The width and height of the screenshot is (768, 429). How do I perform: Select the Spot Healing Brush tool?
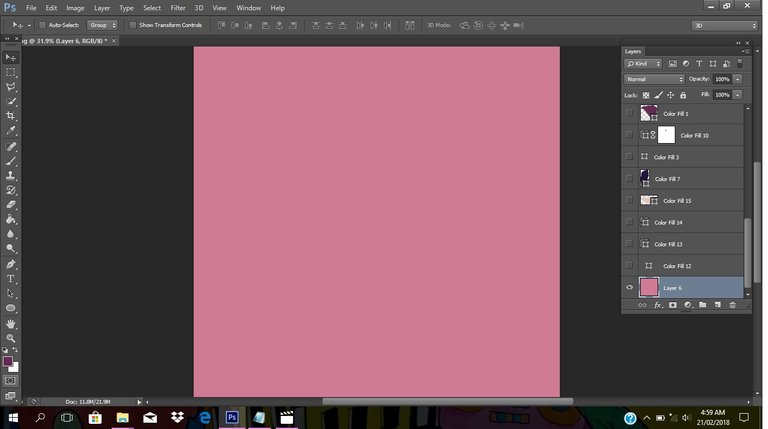pos(10,146)
